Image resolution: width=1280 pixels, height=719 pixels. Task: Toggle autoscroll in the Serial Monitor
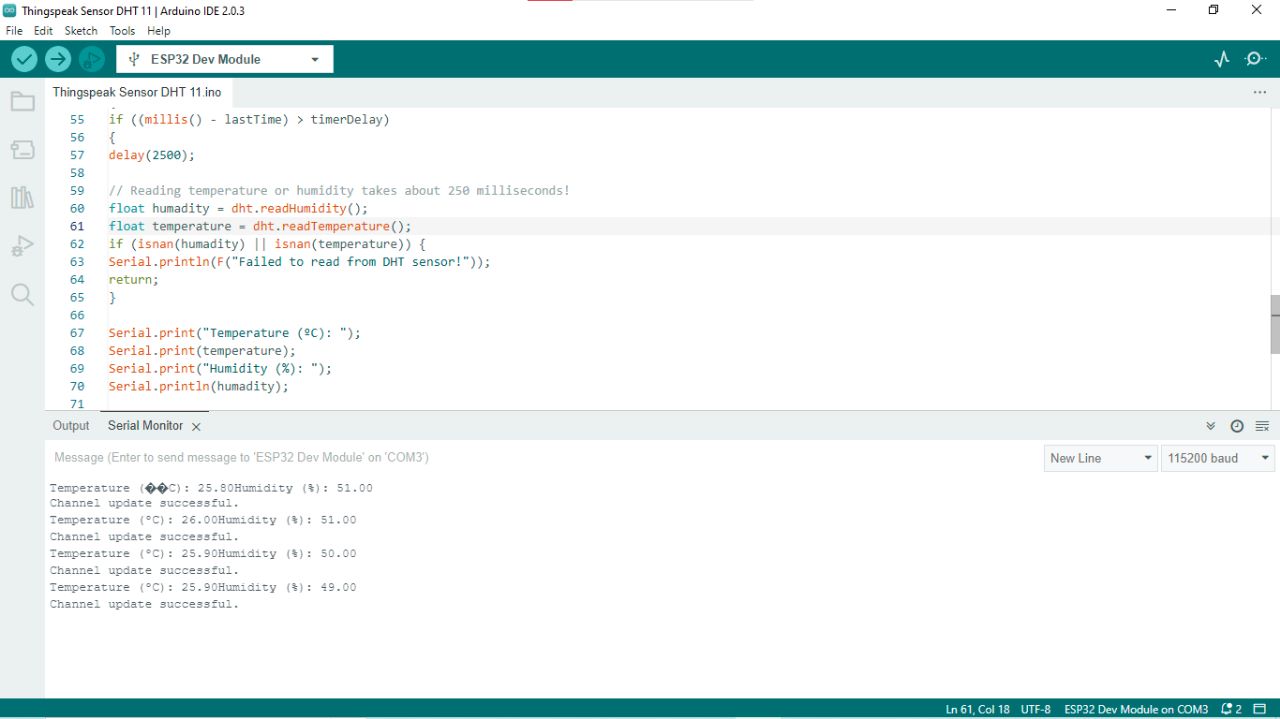click(x=1211, y=426)
